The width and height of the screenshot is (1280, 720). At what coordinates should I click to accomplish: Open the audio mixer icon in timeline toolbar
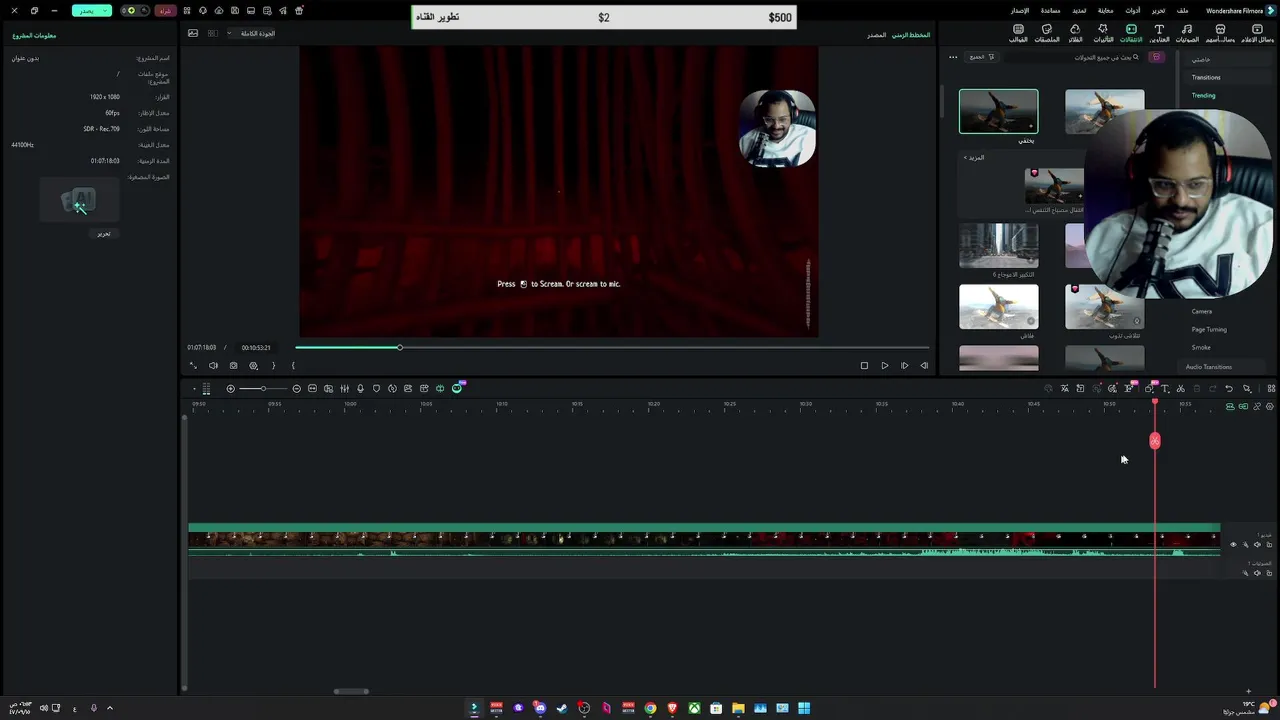[x=344, y=389]
